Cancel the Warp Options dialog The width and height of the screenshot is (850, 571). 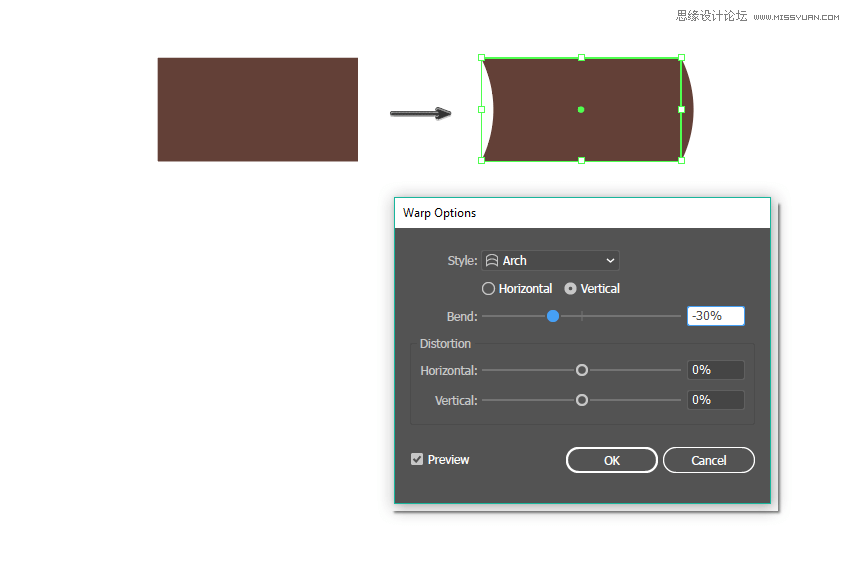point(708,460)
